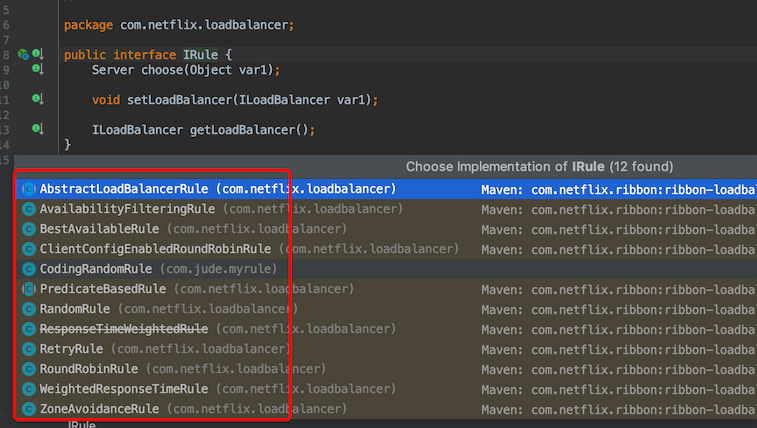Click Maven location text on AbstractLoadBalancerRule row
The height and width of the screenshot is (428, 757).
click(x=619, y=190)
